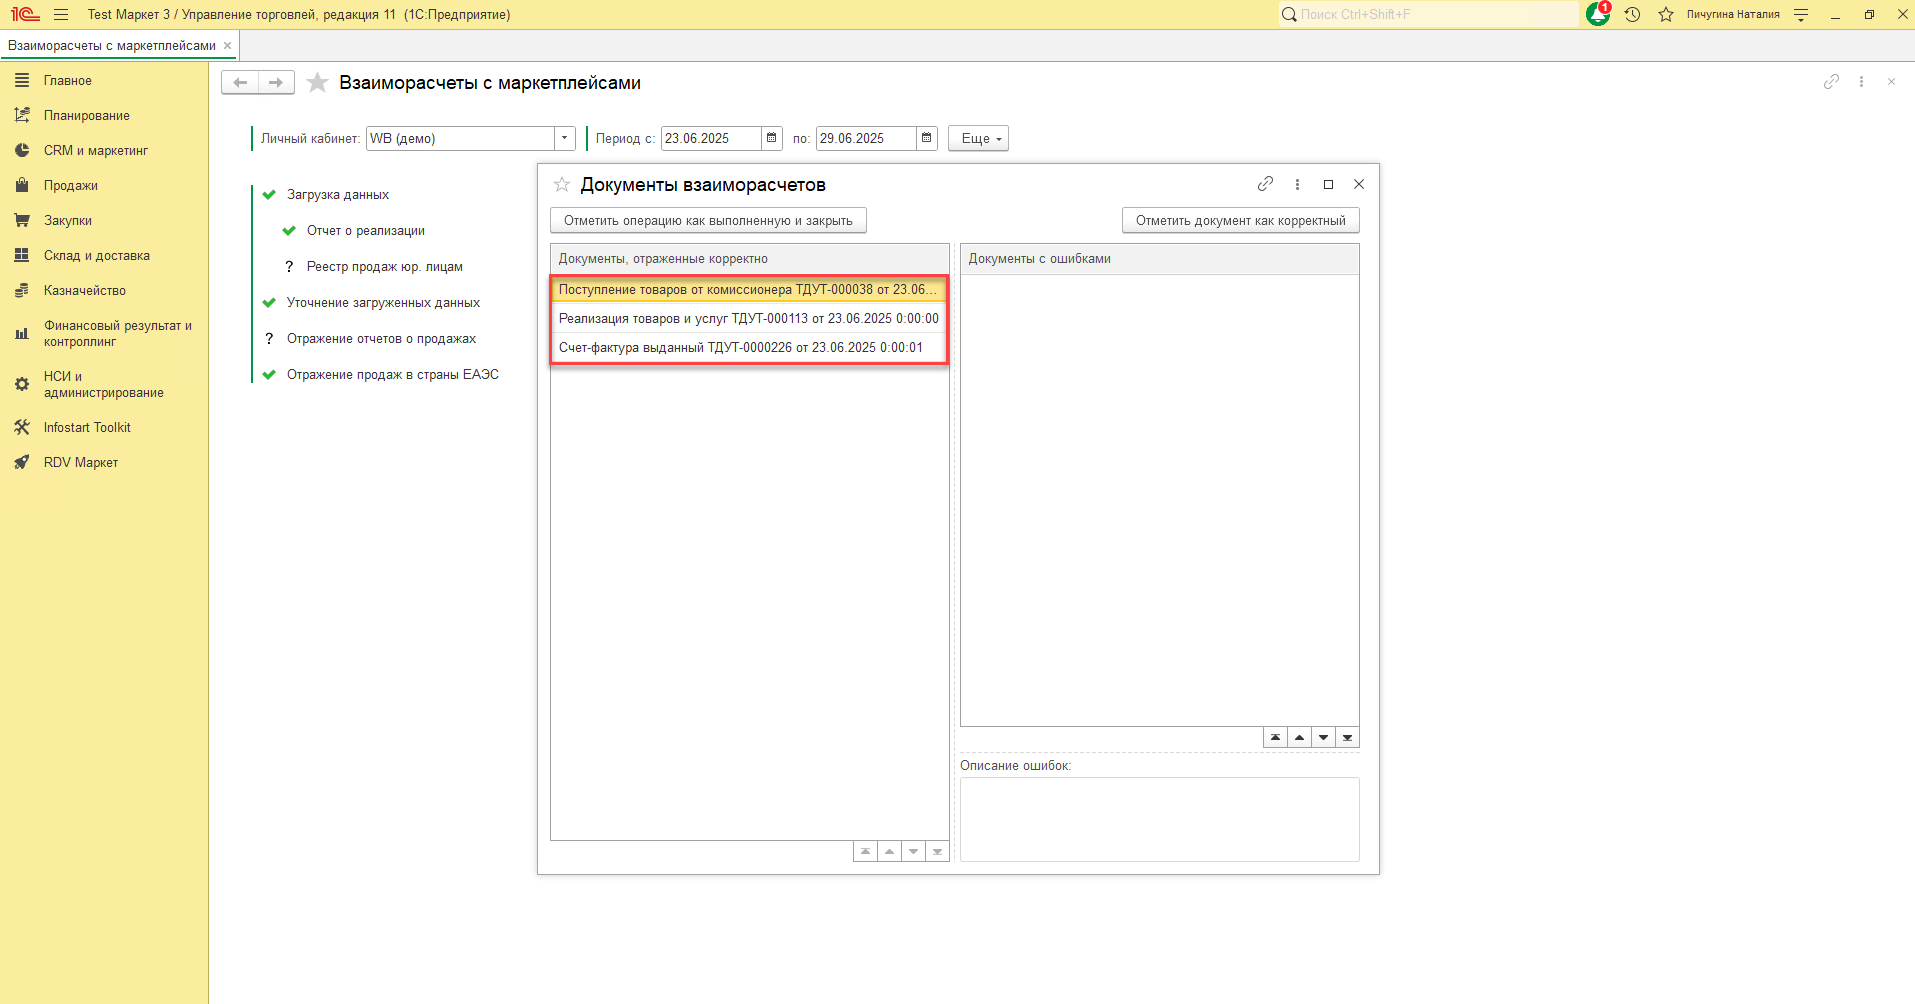Click Отражение отчетов о продажах step
Viewport: 1915px width, 1004px height.
pos(381,339)
